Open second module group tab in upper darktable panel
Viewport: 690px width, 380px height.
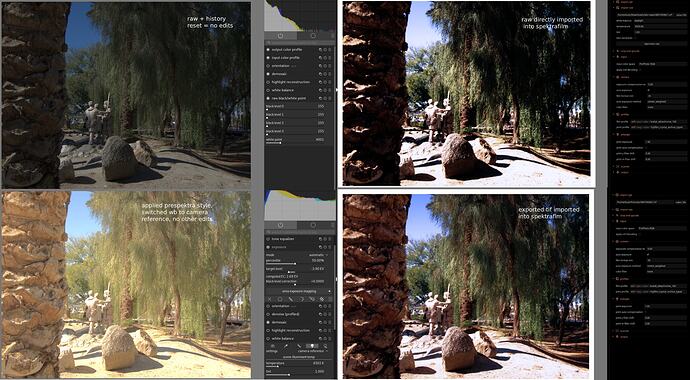click(313, 36)
